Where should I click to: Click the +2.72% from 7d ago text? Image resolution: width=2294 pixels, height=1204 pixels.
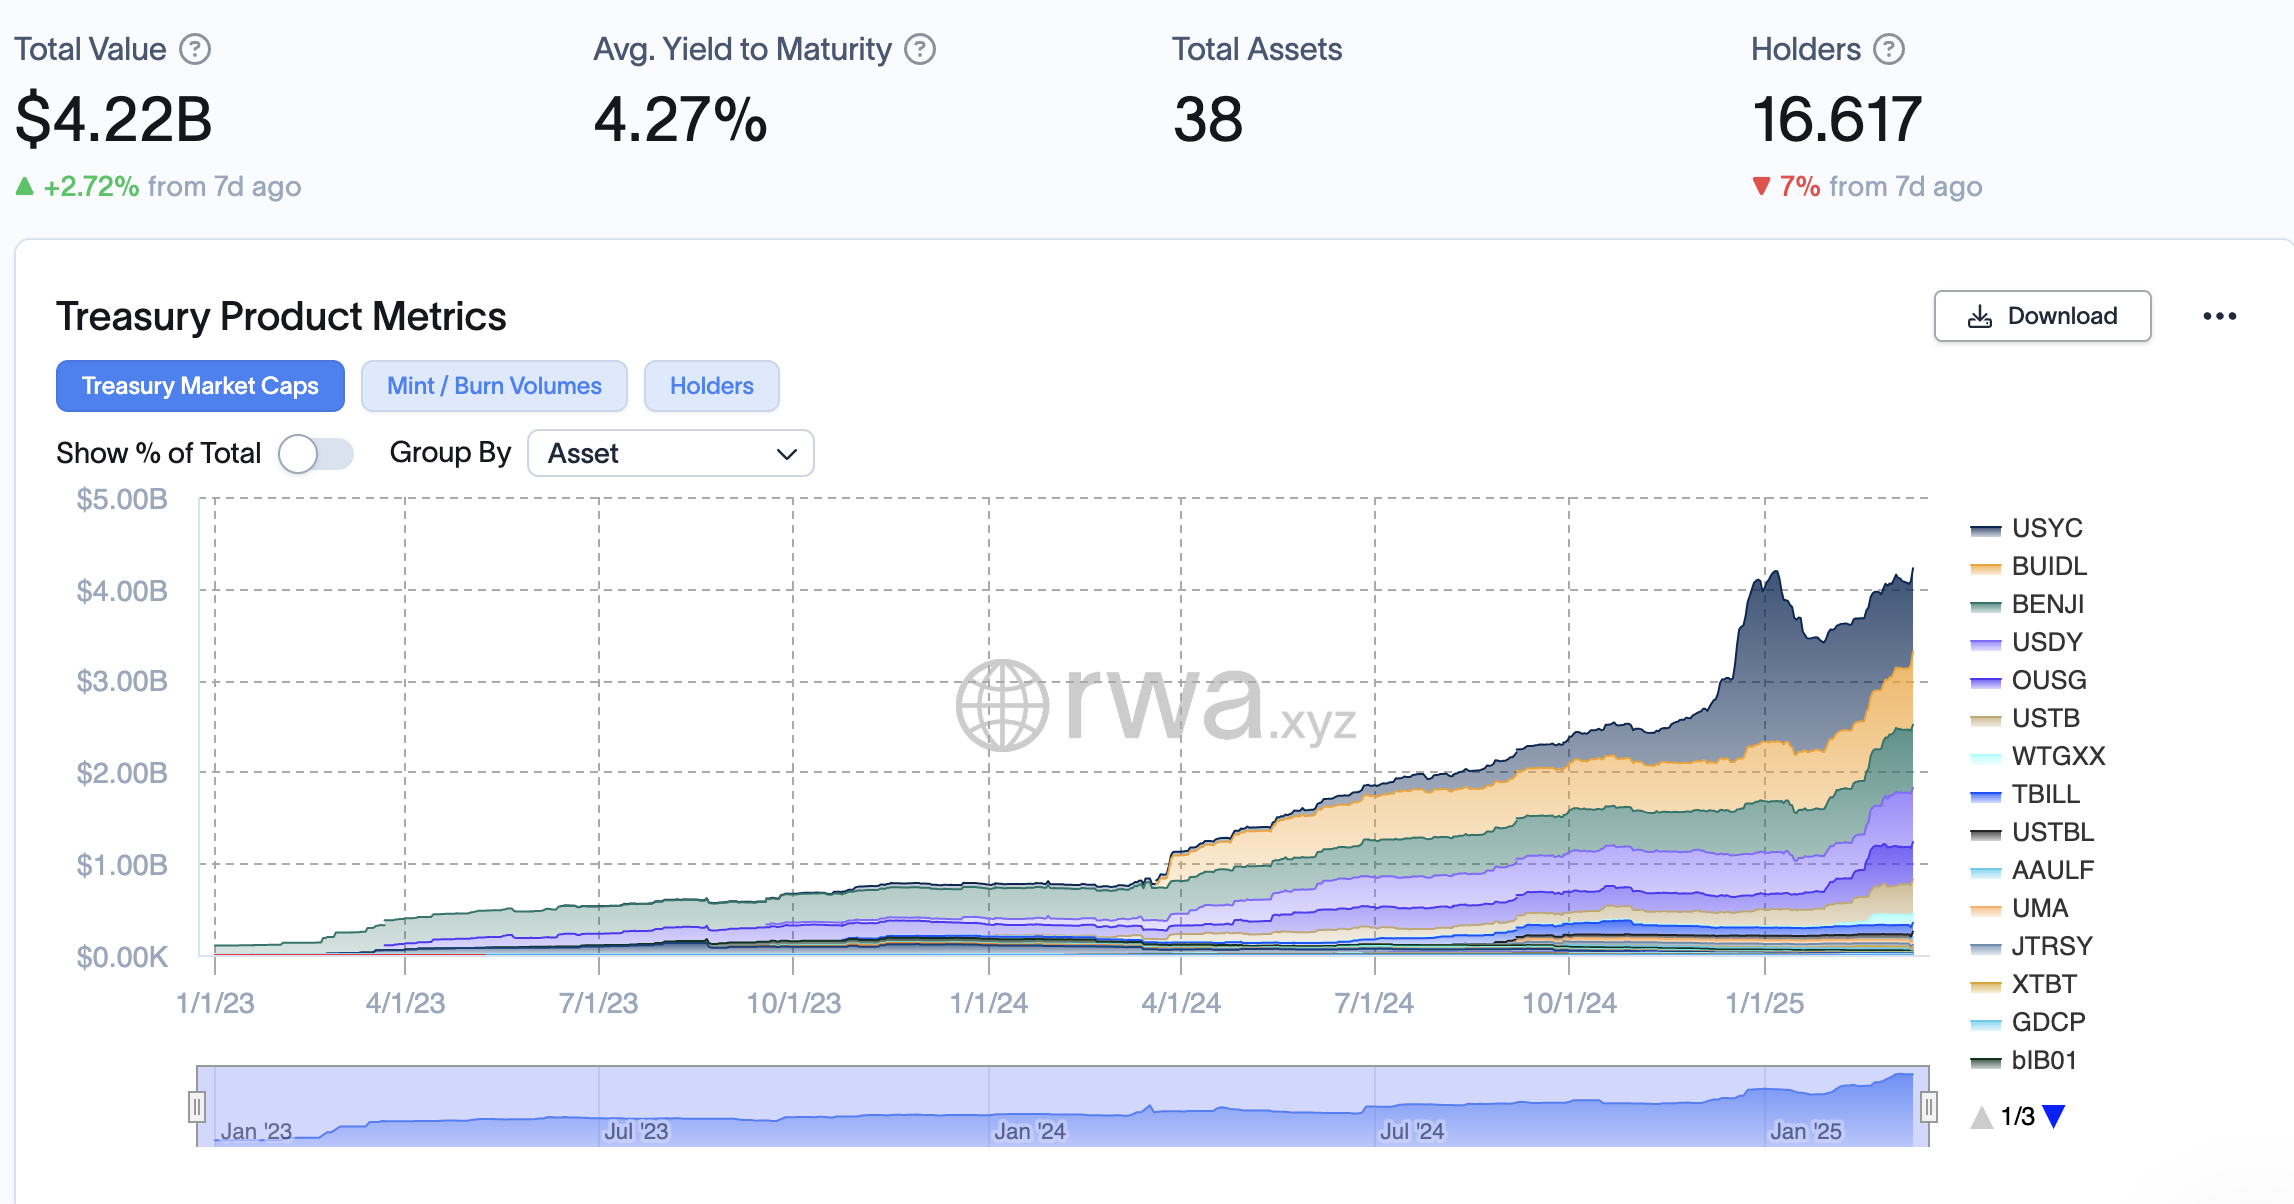(x=158, y=186)
